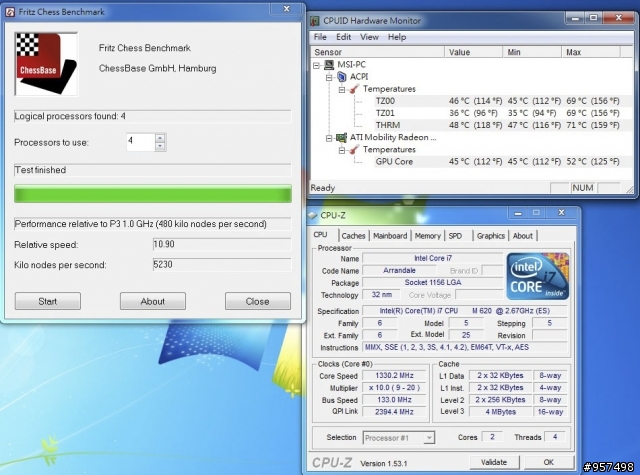Click the Fritz Chess Benchmark title bar icon

pyautogui.click(x=10, y=12)
